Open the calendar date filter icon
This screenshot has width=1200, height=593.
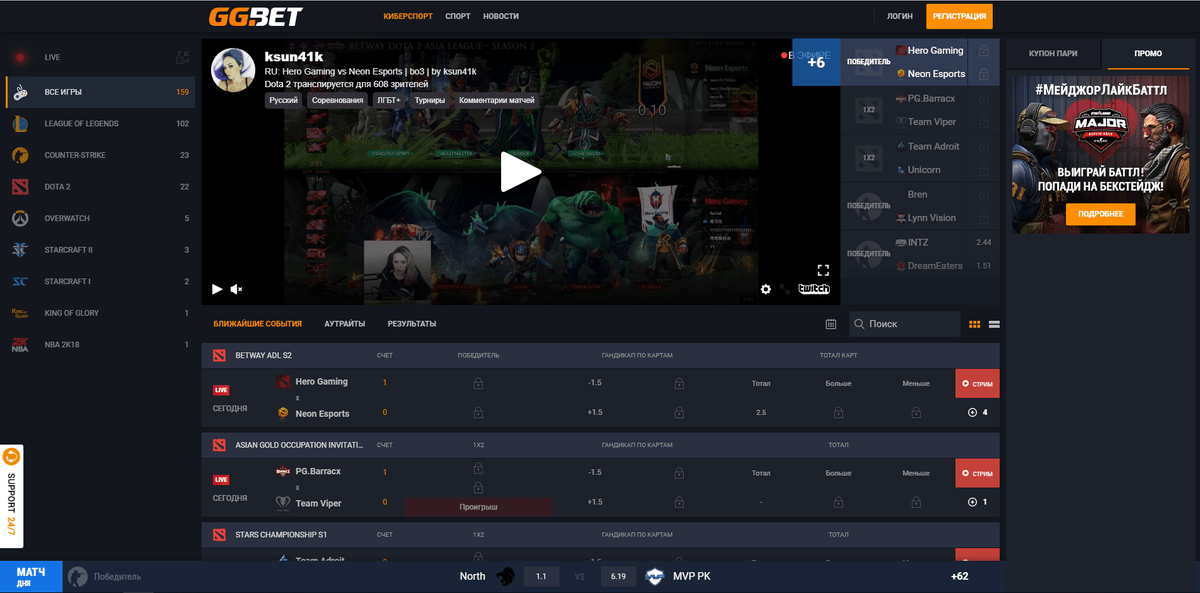[x=830, y=324]
